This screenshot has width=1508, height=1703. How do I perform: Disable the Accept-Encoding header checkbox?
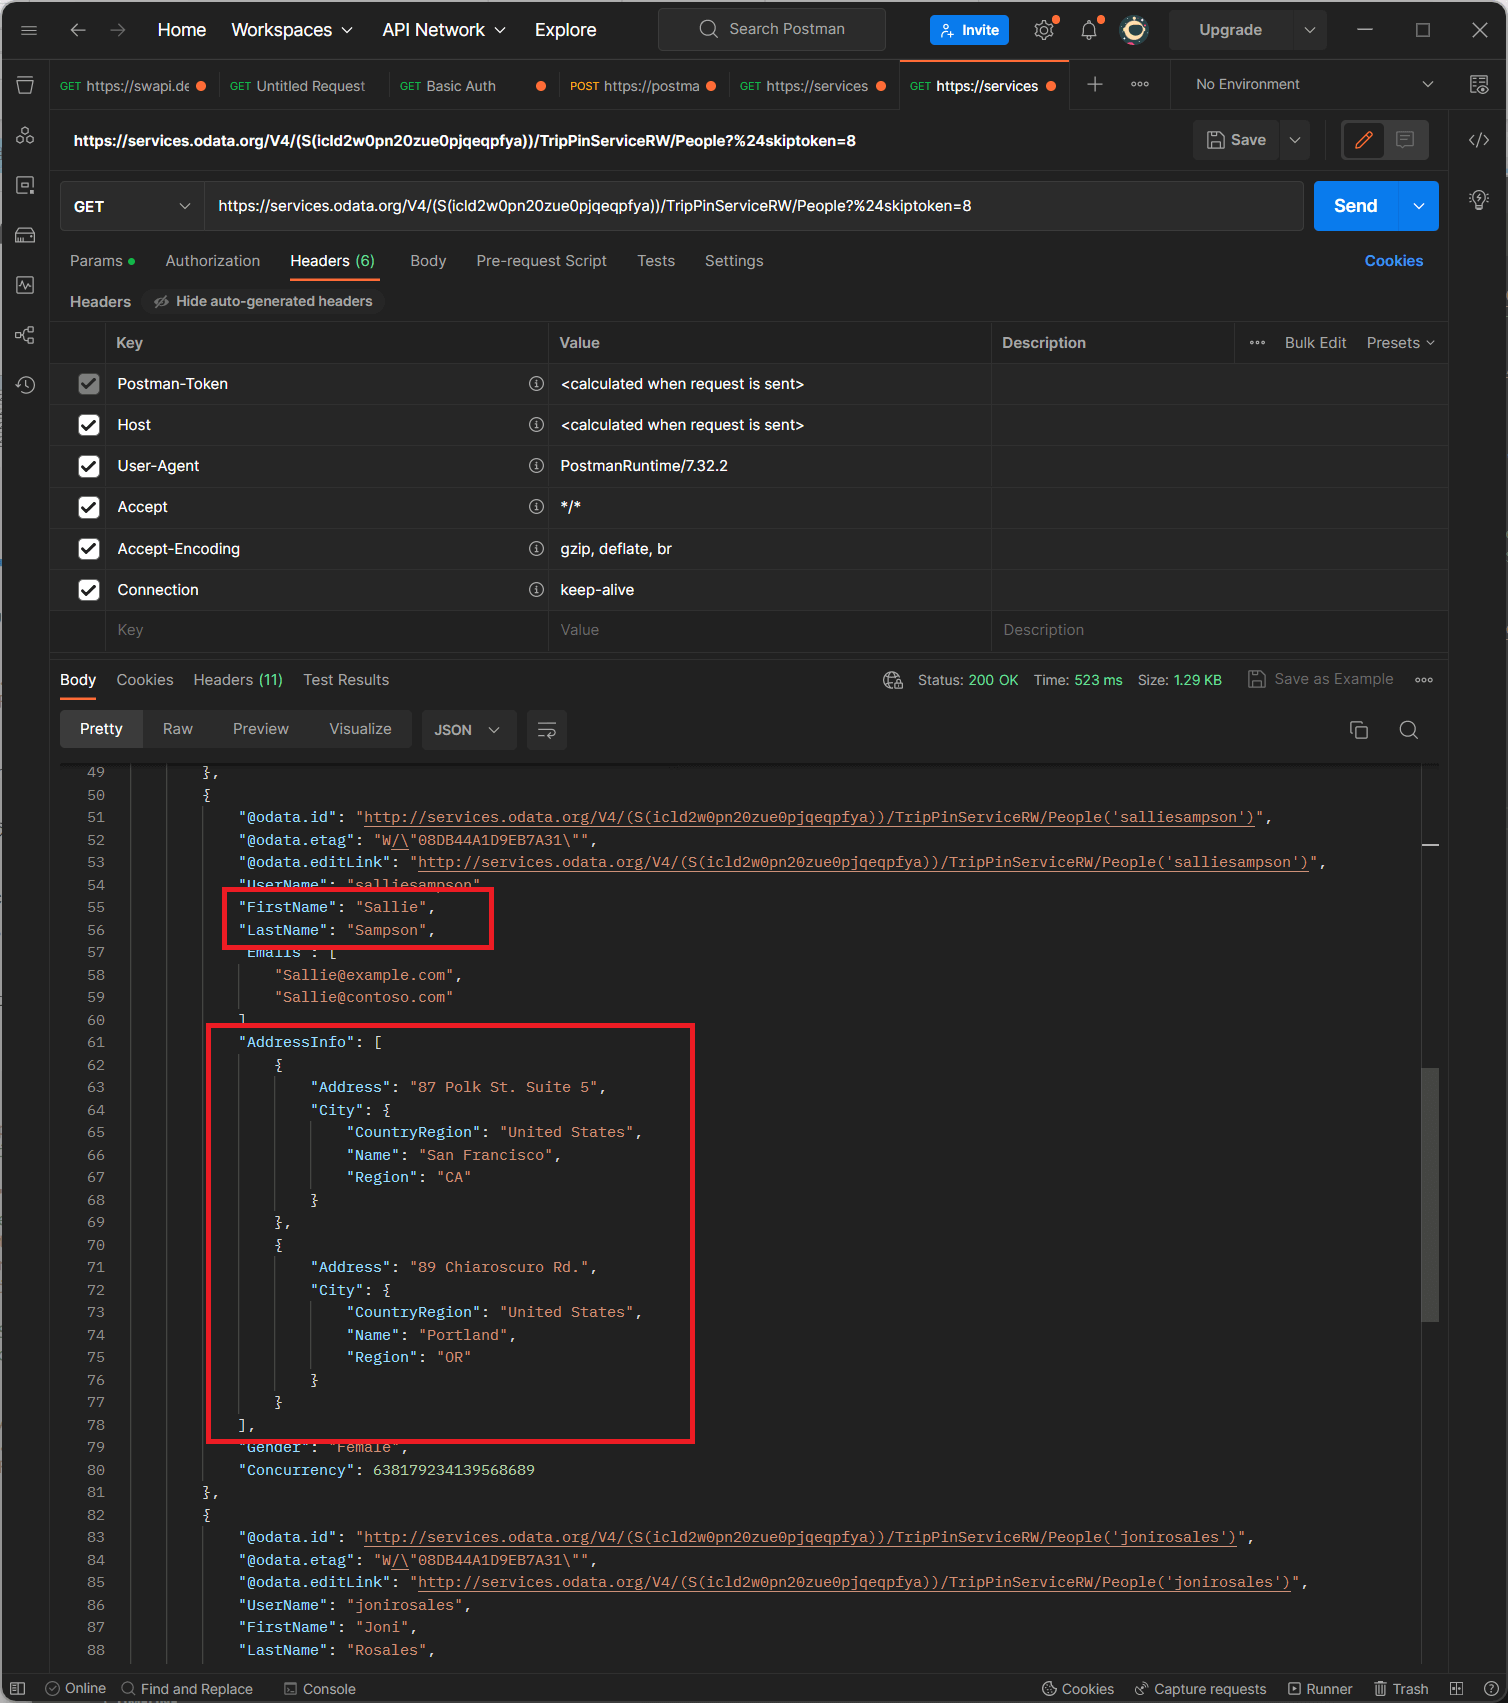(x=89, y=549)
